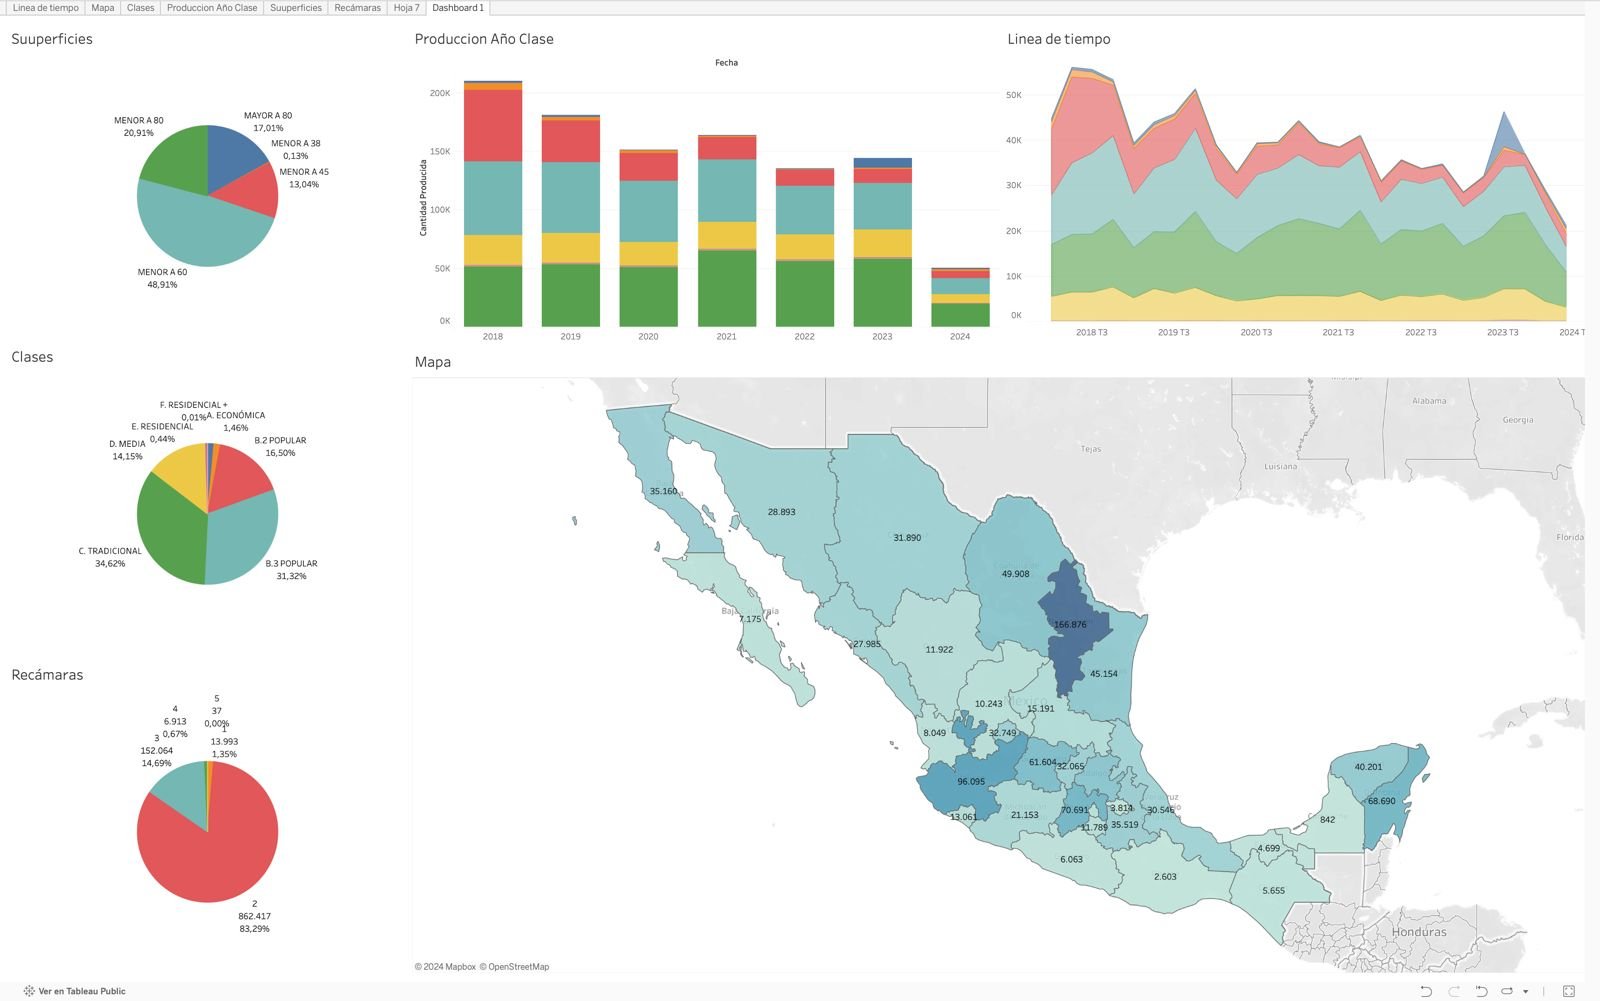
Task: Switch to the Mapa tab
Action: (x=103, y=7)
